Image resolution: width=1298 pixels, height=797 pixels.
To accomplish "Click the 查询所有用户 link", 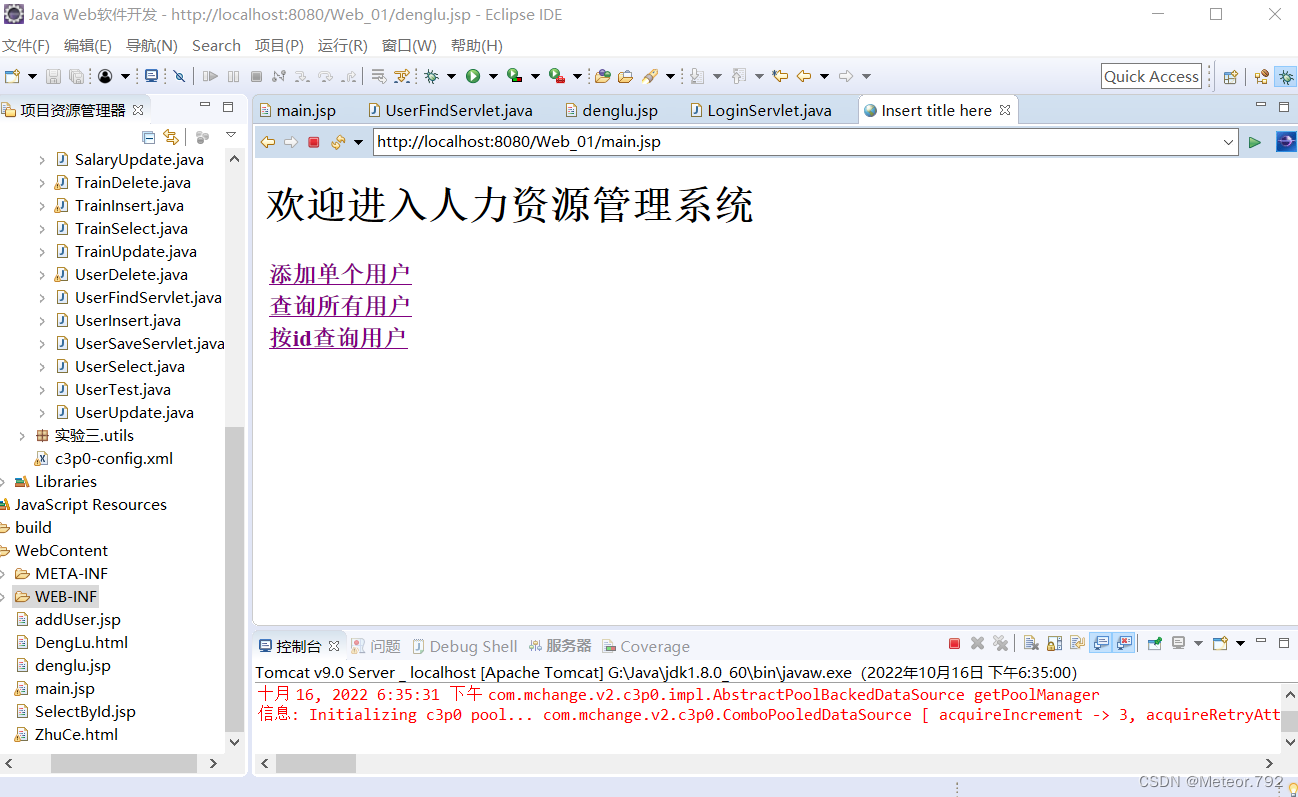I will pyautogui.click(x=340, y=307).
